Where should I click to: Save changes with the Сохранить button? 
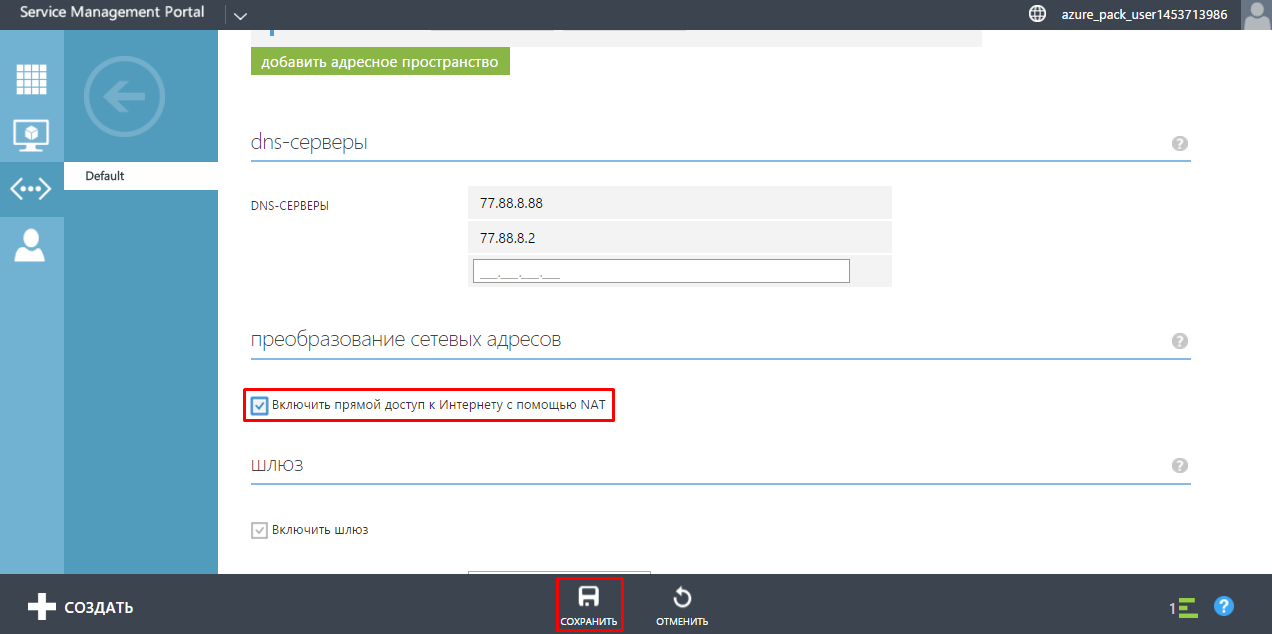(589, 606)
